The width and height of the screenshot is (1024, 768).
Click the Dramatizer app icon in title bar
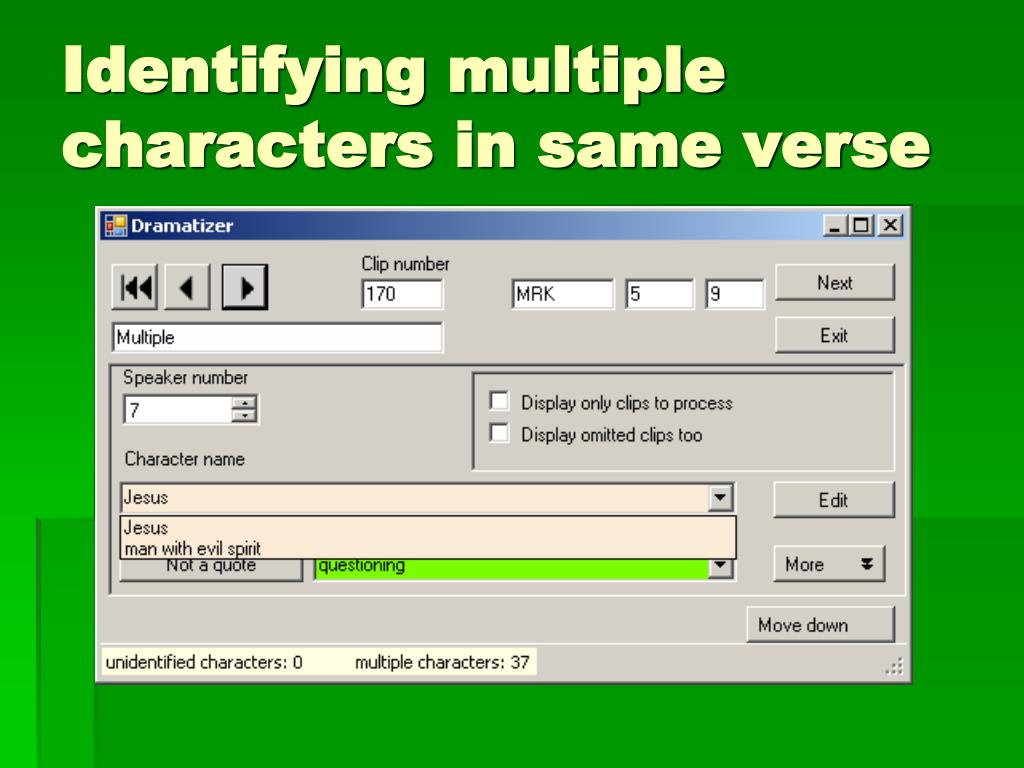point(116,226)
